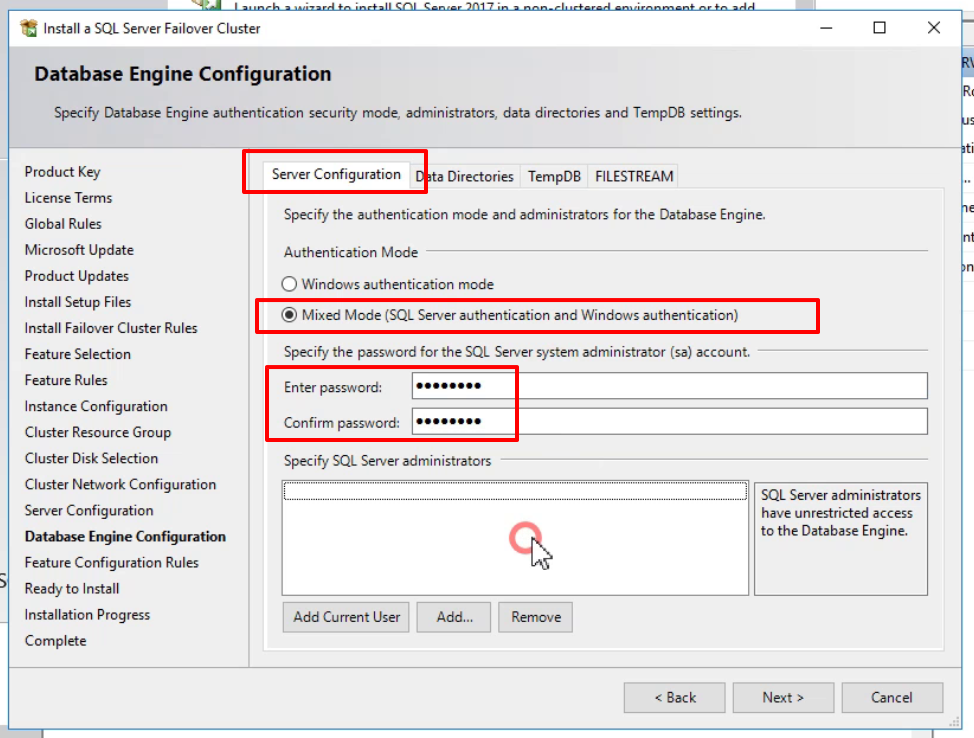Click the Microsoft Update step
Image resolution: width=974 pixels, height=738 pixels.
(x=79, y=250)
